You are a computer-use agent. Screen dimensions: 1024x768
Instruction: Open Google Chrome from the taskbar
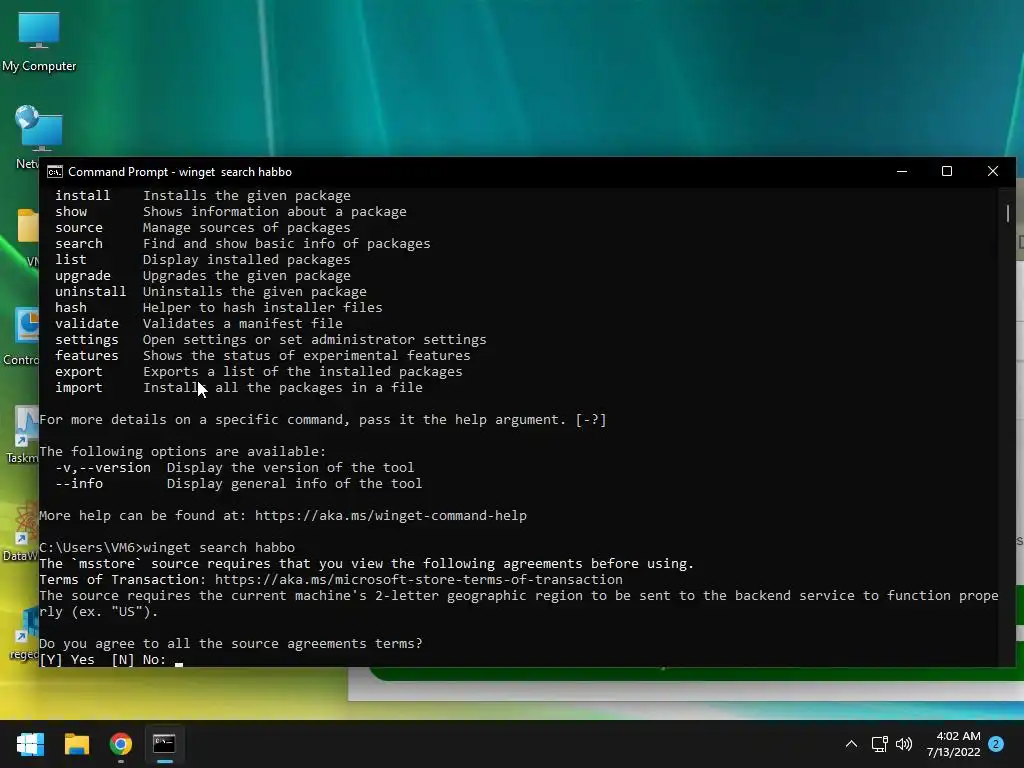click(x=121, y=744)
